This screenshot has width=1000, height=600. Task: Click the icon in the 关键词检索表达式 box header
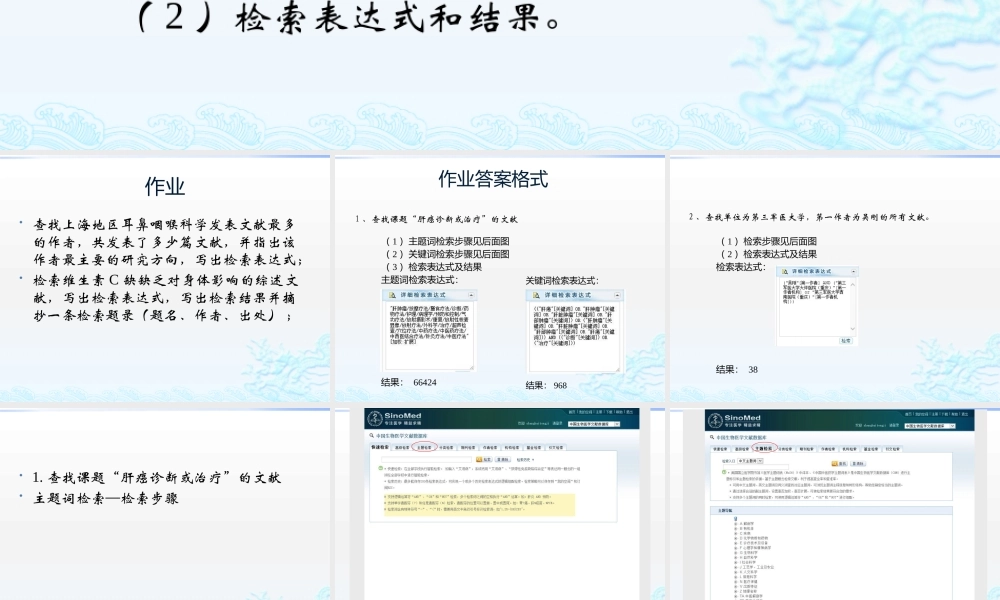[x=537, y=297]
